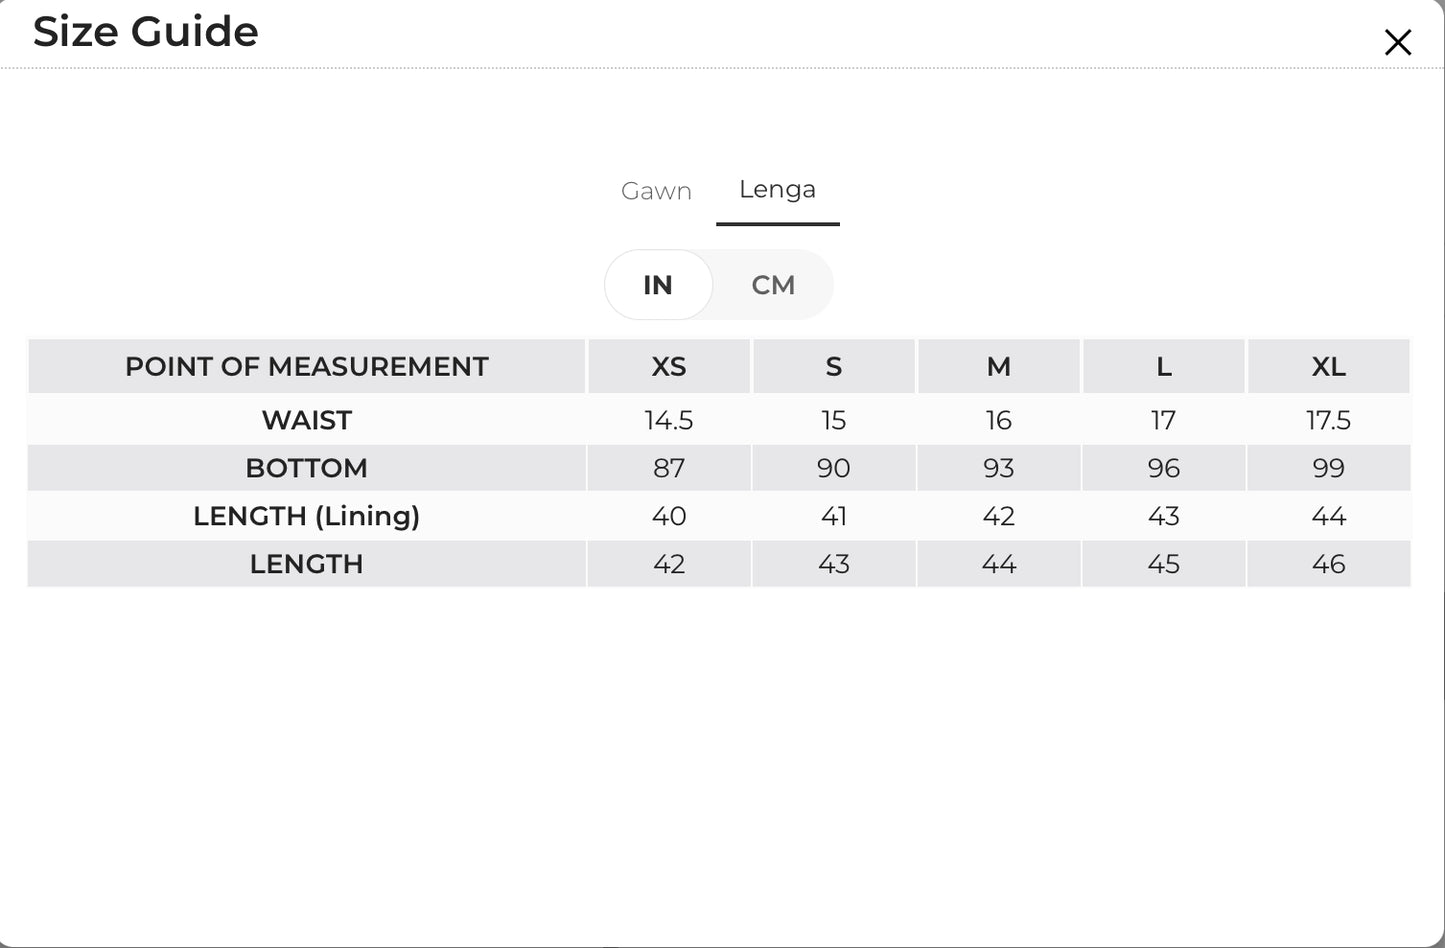Click the XS column header

669,366
